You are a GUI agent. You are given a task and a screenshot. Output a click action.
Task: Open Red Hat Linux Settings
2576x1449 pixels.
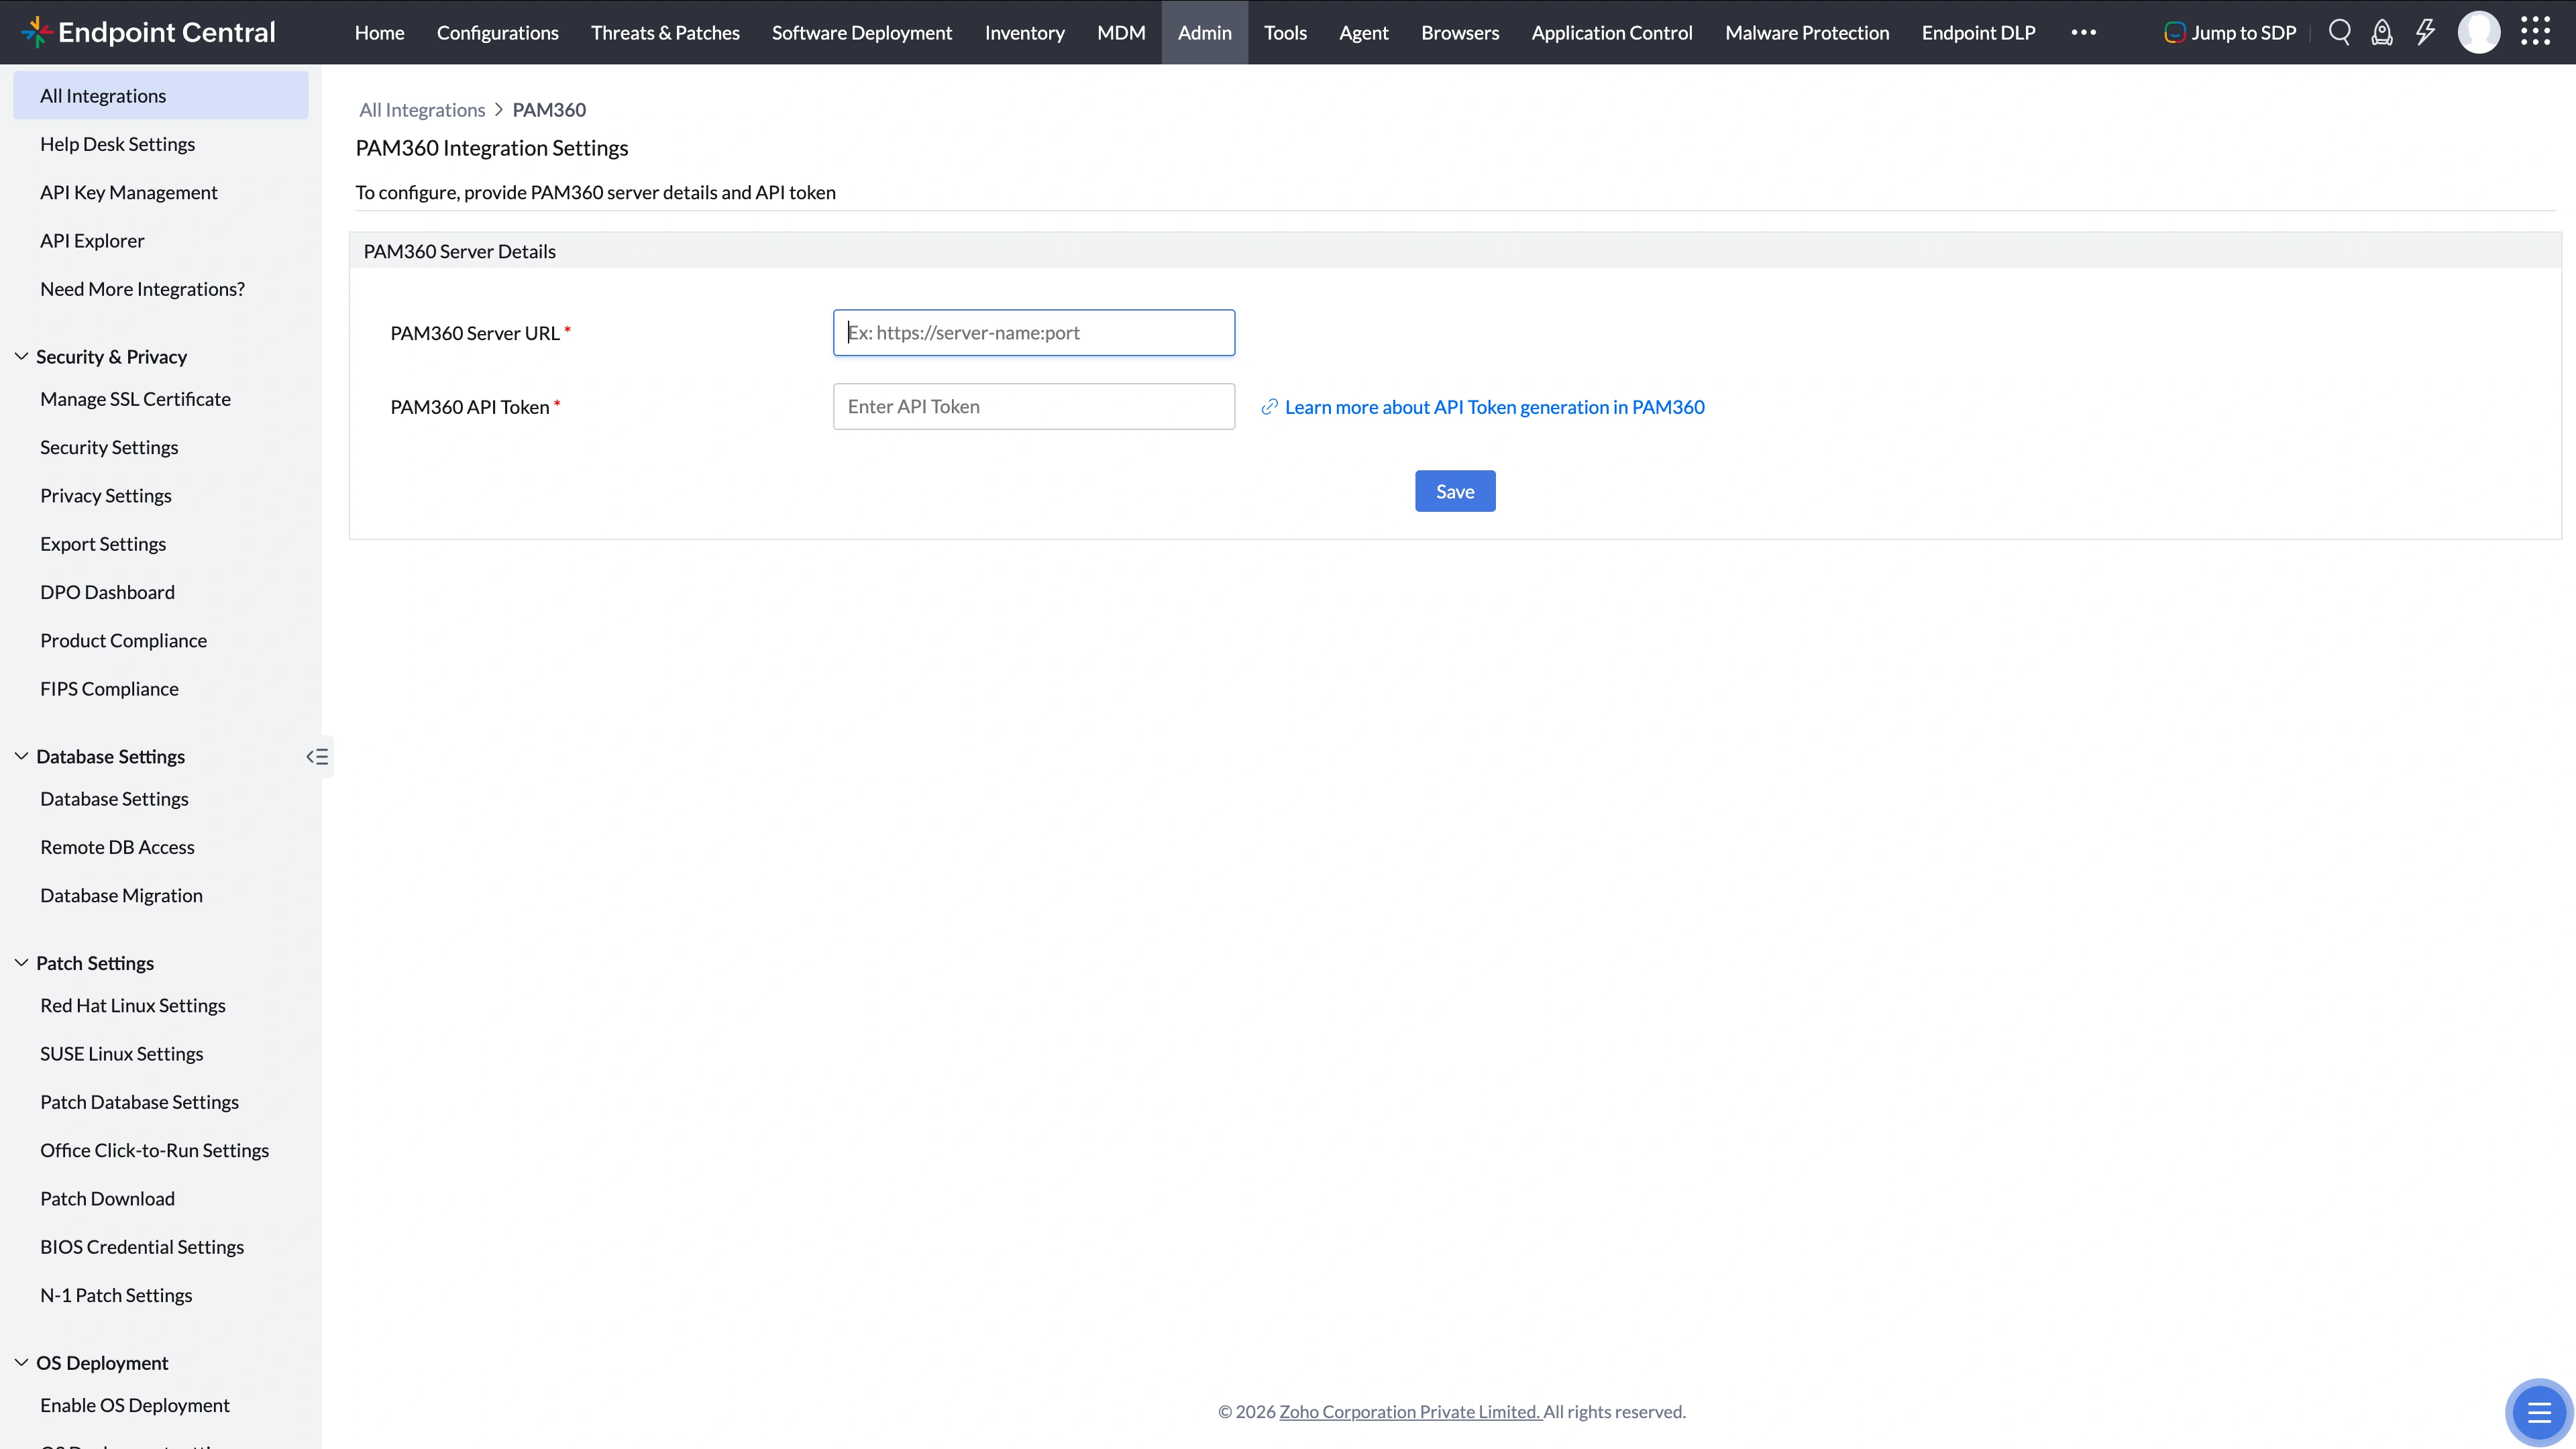(132, 1006)
